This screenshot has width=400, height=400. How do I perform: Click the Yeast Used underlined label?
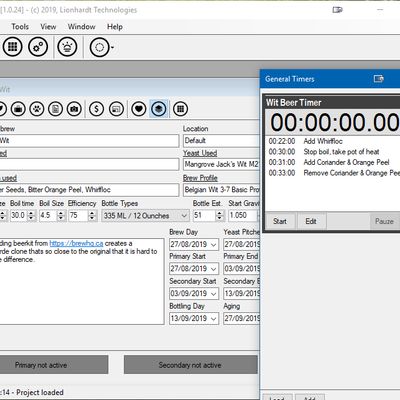point(200,153)
